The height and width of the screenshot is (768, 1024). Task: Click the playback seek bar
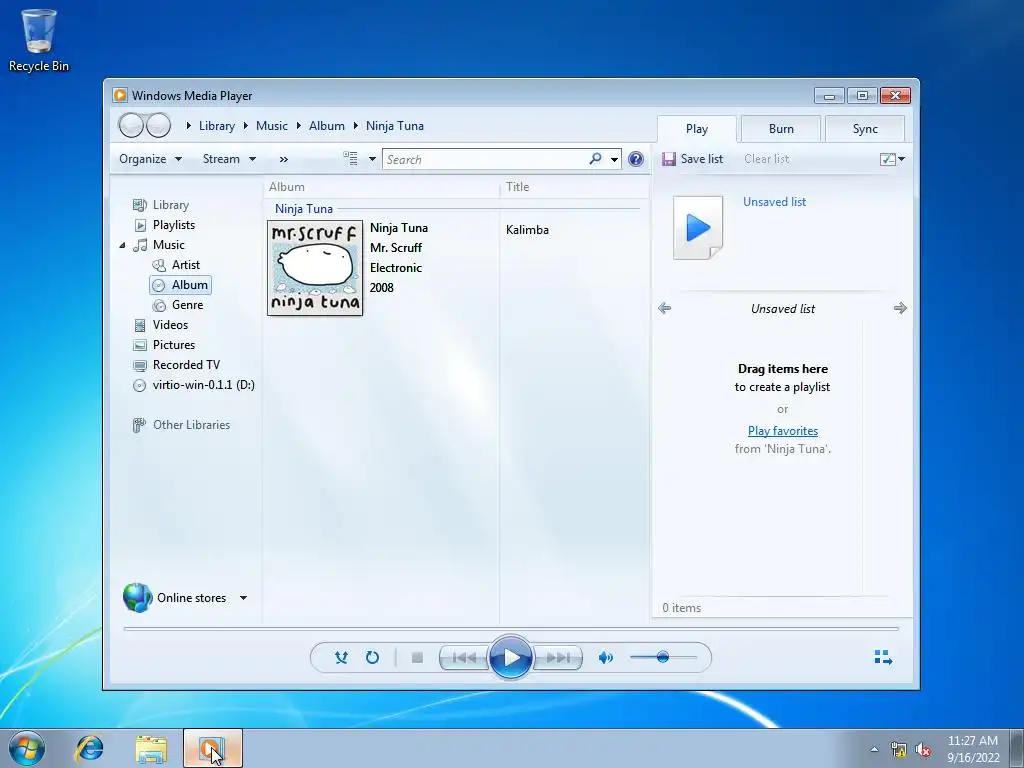point(511,629)
